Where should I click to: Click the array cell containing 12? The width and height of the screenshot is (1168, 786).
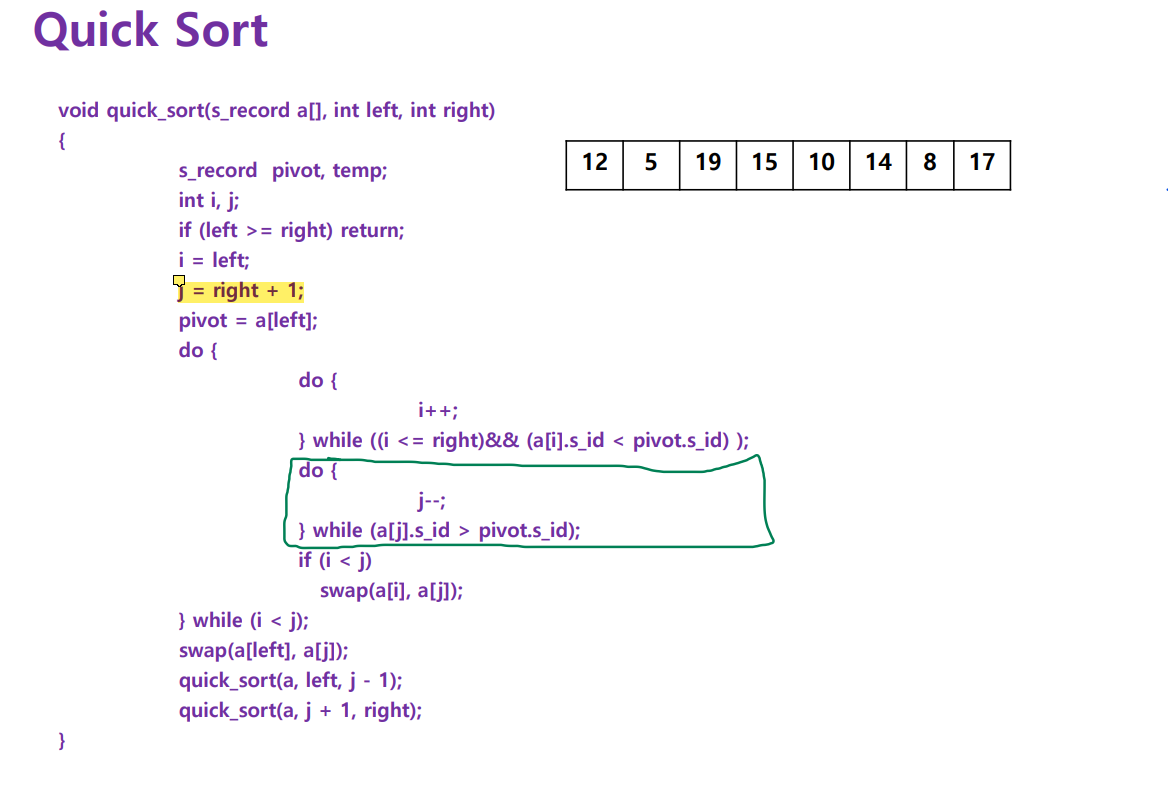pyautogui.click(x=594, y=165)
